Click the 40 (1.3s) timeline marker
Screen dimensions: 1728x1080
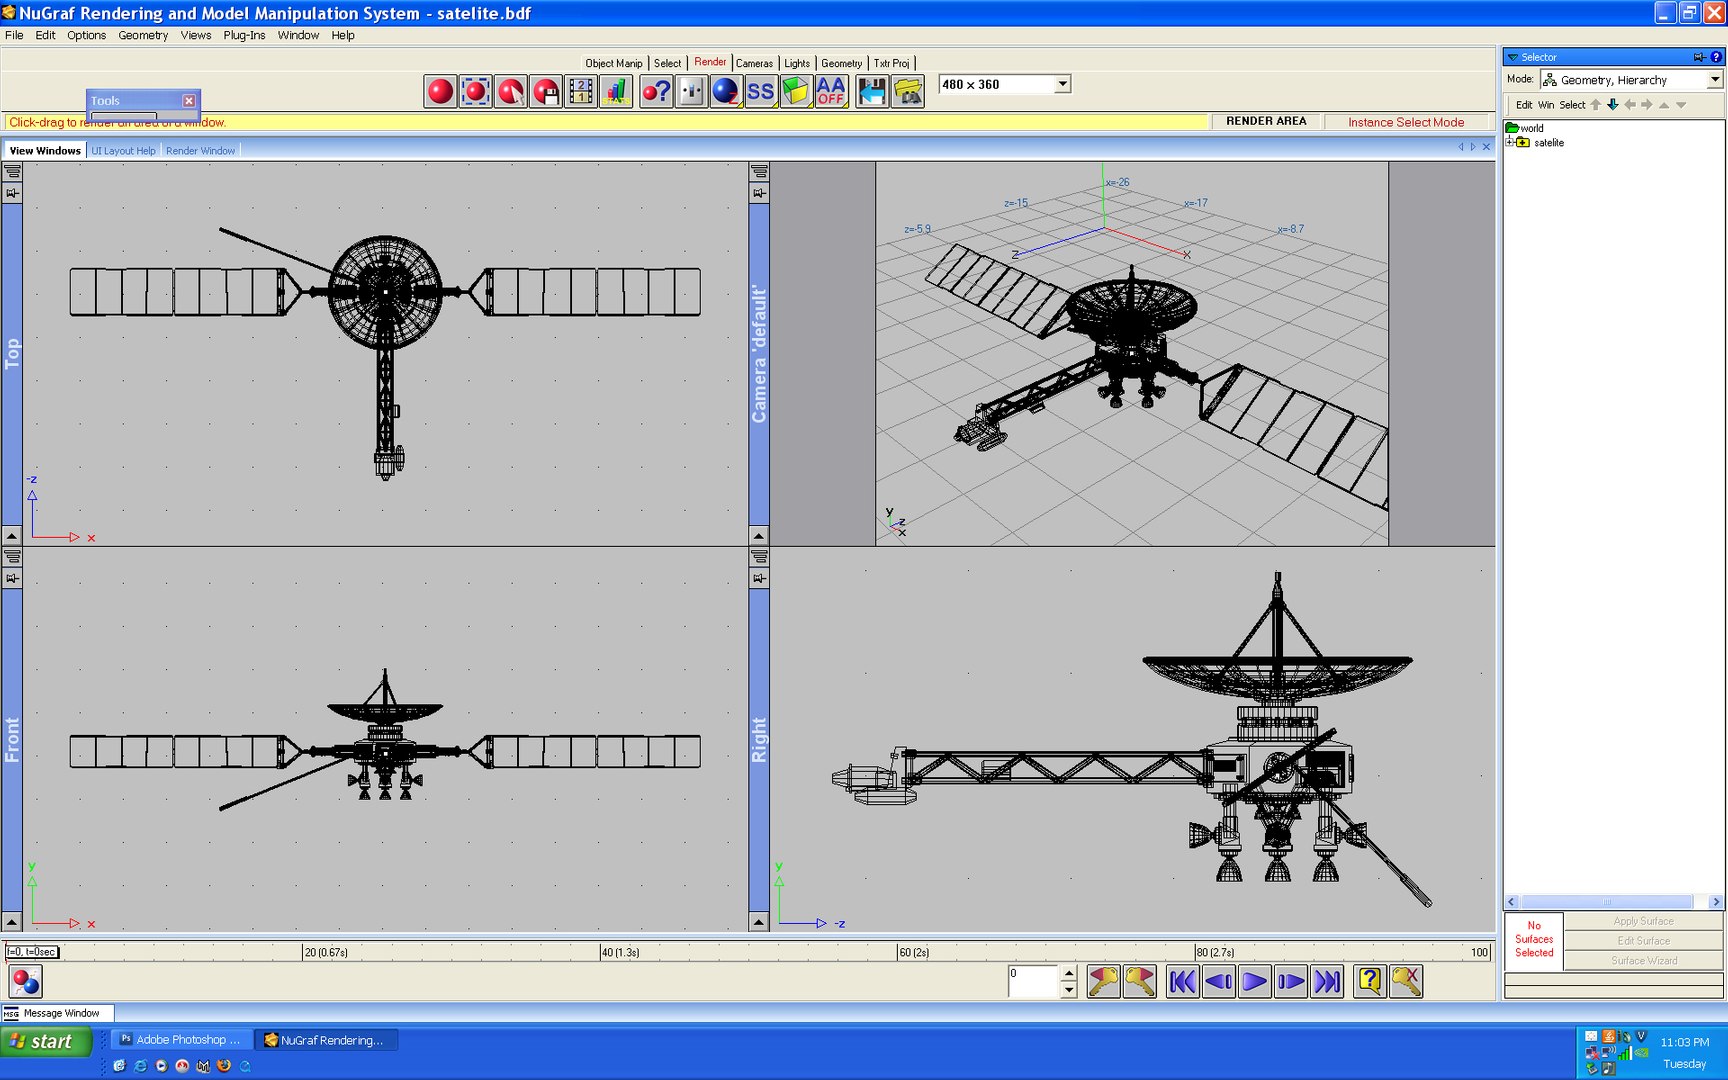620,952
